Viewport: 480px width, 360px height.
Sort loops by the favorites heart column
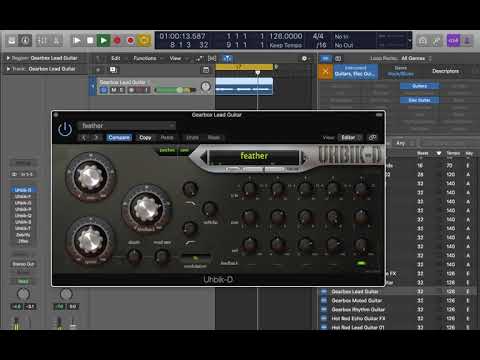pos(439,153)
